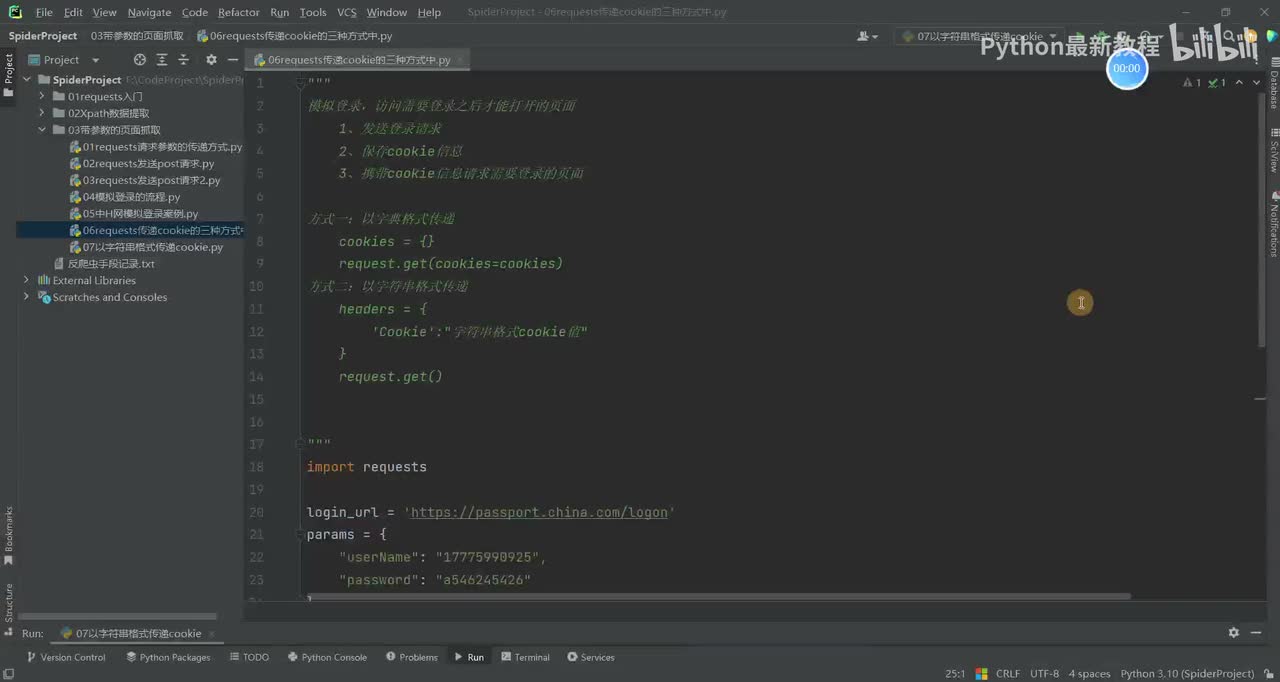Click Python 3.10 (SpiderProject) interpreter status
This screenshot has width=1280, height=682.
[x=1187, y=674]
